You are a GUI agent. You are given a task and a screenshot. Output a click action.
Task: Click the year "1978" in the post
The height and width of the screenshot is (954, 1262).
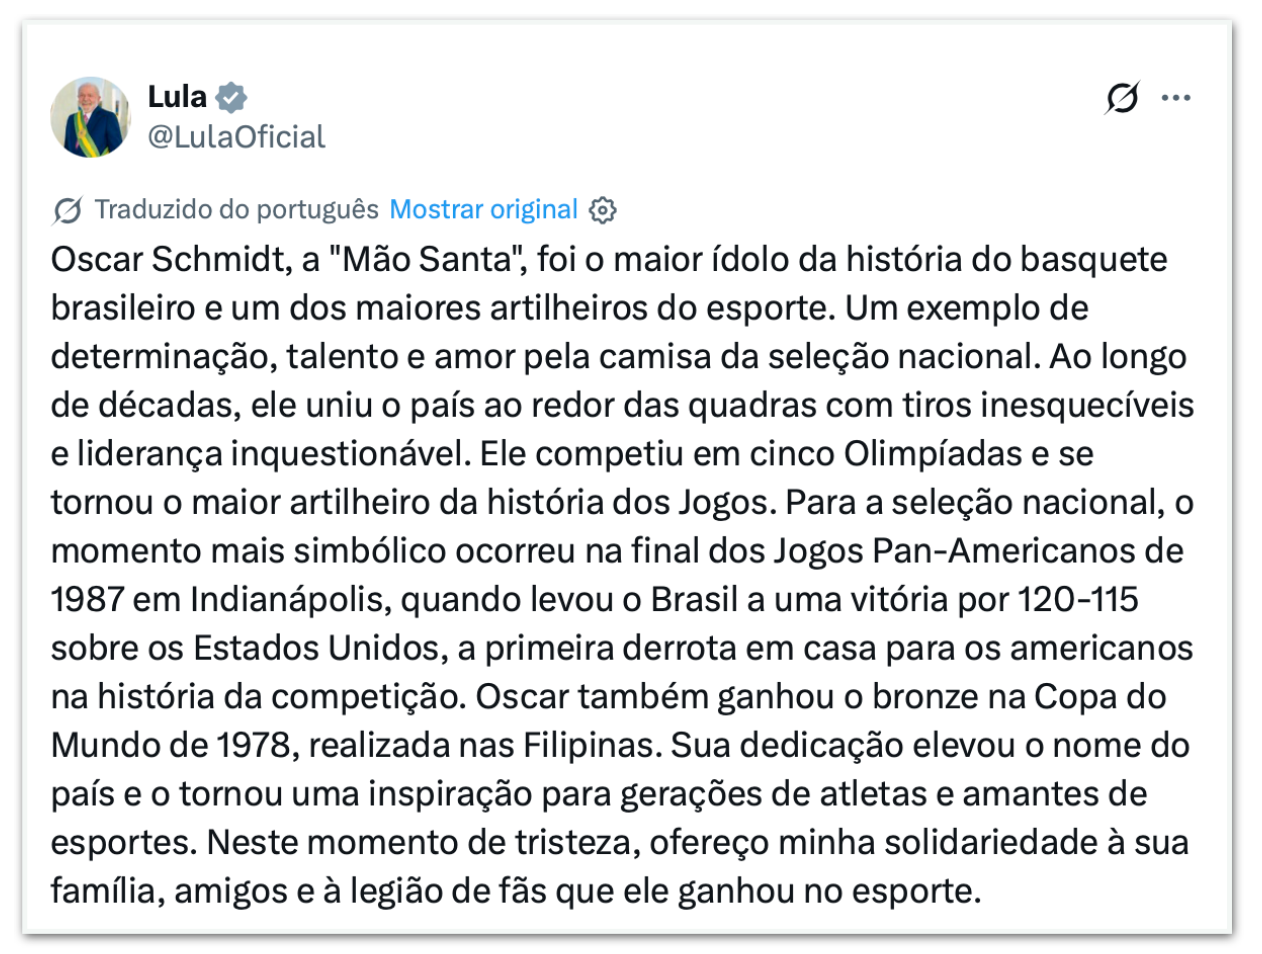(254, 745)
